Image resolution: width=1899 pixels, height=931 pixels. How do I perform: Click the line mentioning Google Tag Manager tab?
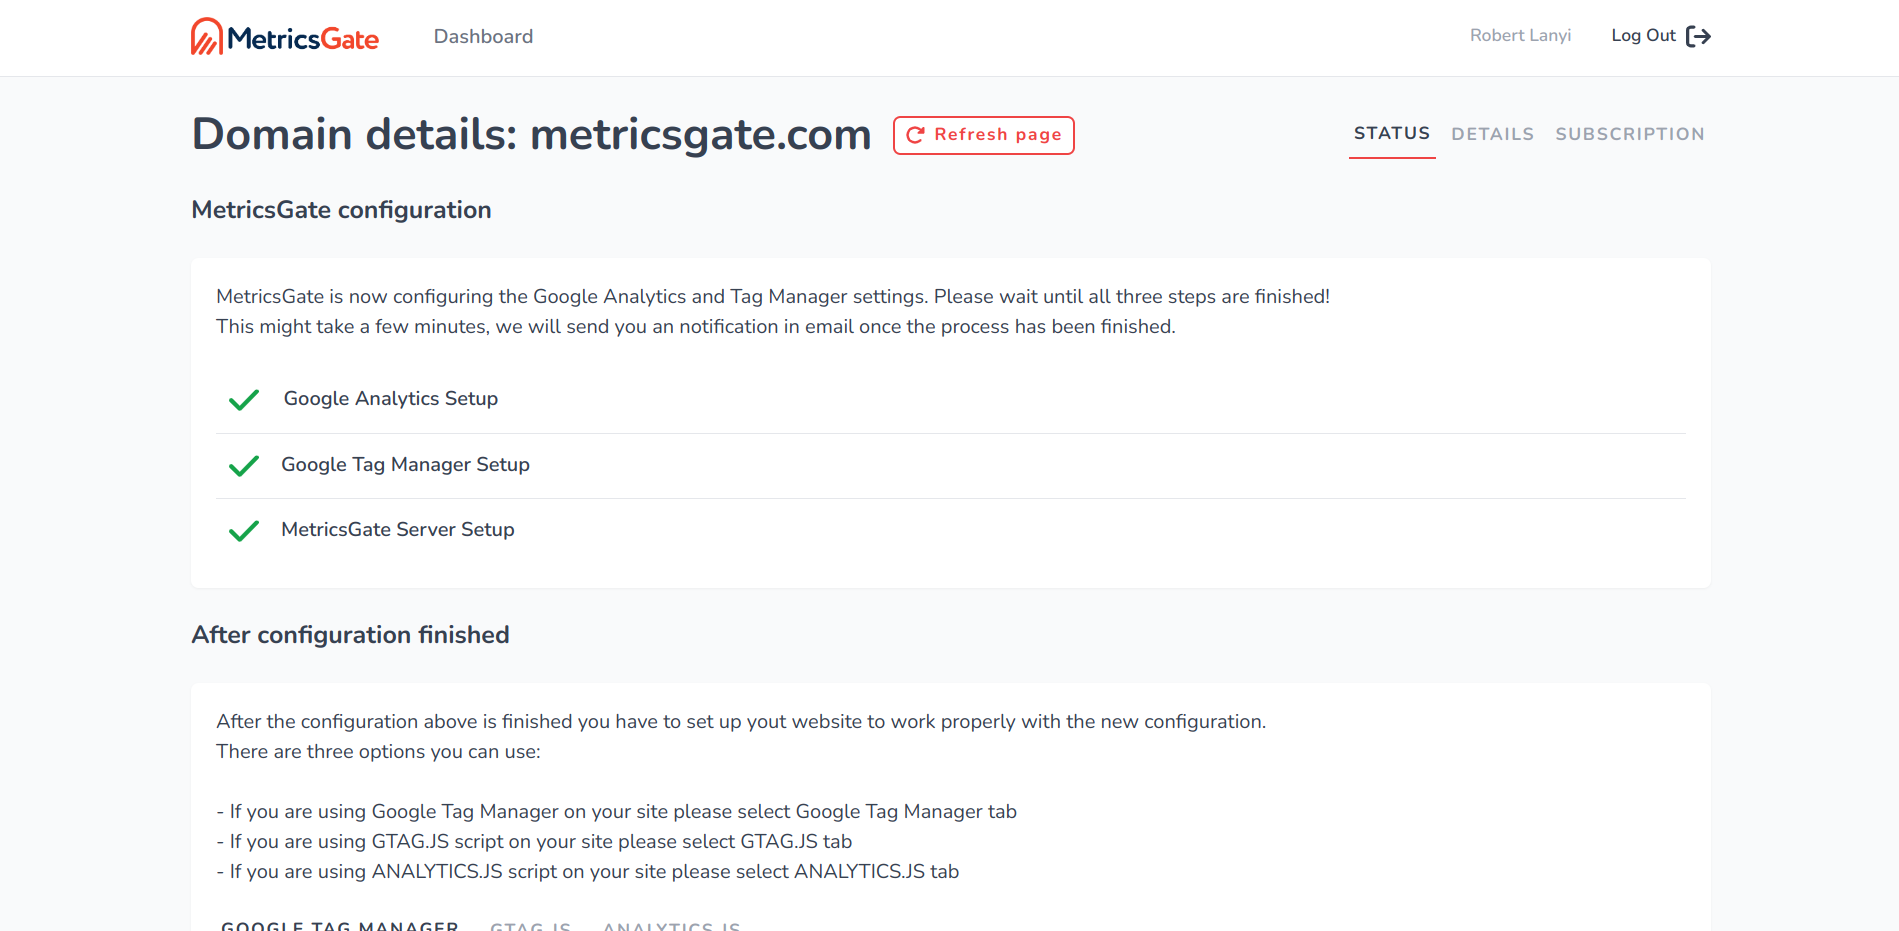point(617,812)
